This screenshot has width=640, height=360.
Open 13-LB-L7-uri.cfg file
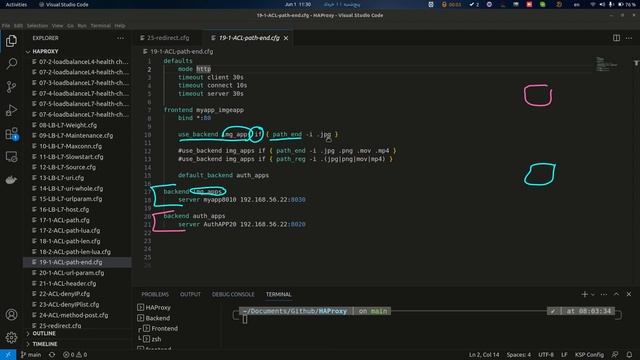tap(61, 178)
